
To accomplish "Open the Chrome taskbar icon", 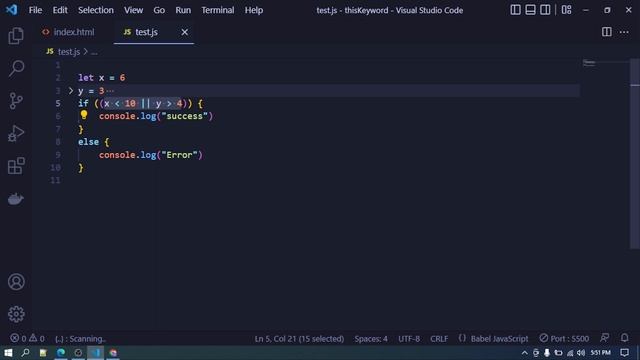I will tap(113, 353).
